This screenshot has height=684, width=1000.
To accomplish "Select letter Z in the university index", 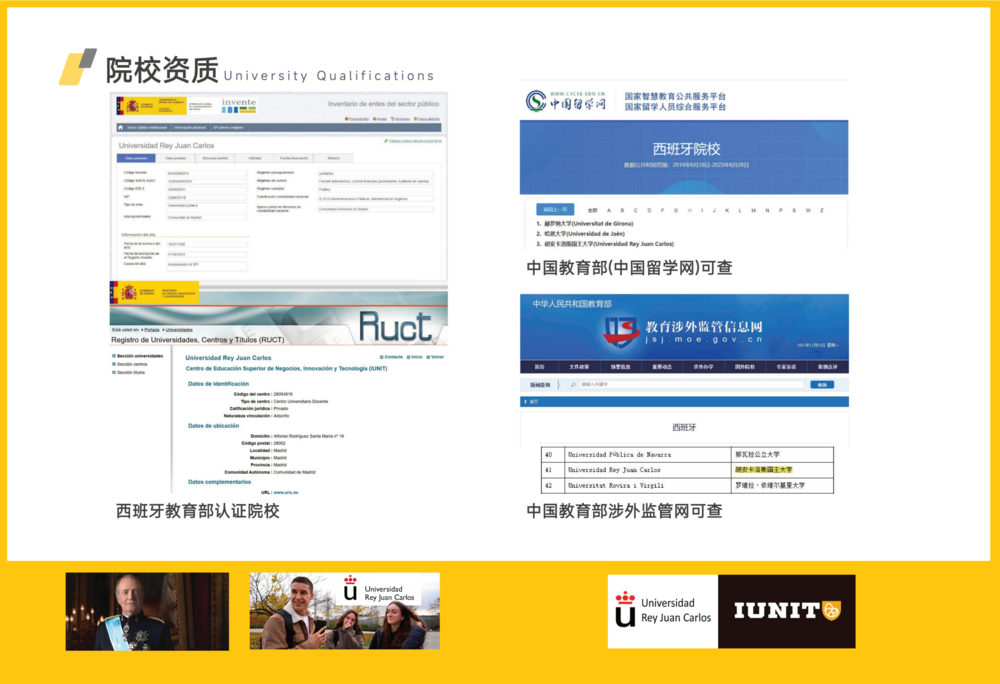I will coord(821,210).
